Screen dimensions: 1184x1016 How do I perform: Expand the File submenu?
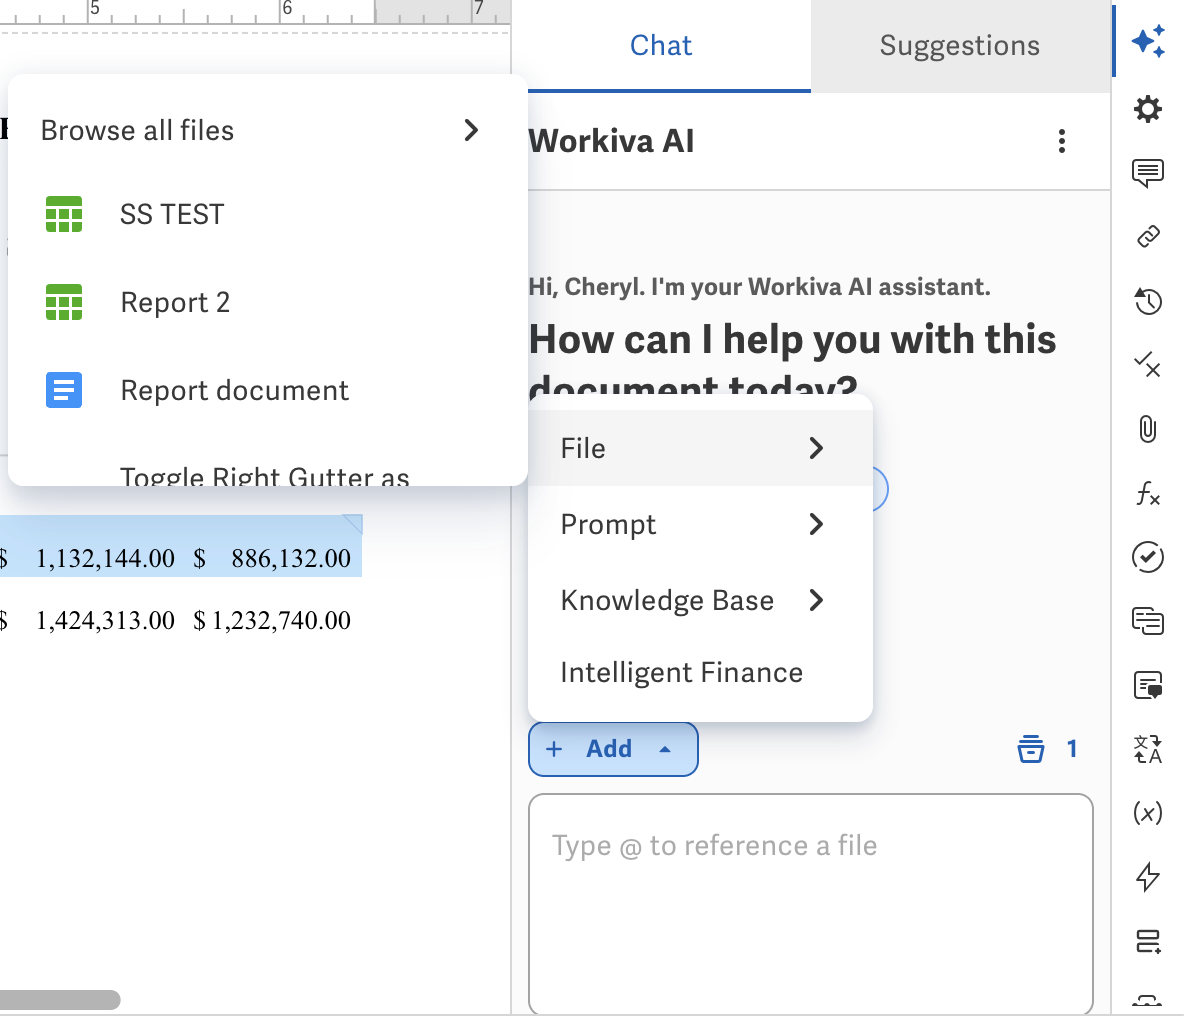tap(700, 448)
